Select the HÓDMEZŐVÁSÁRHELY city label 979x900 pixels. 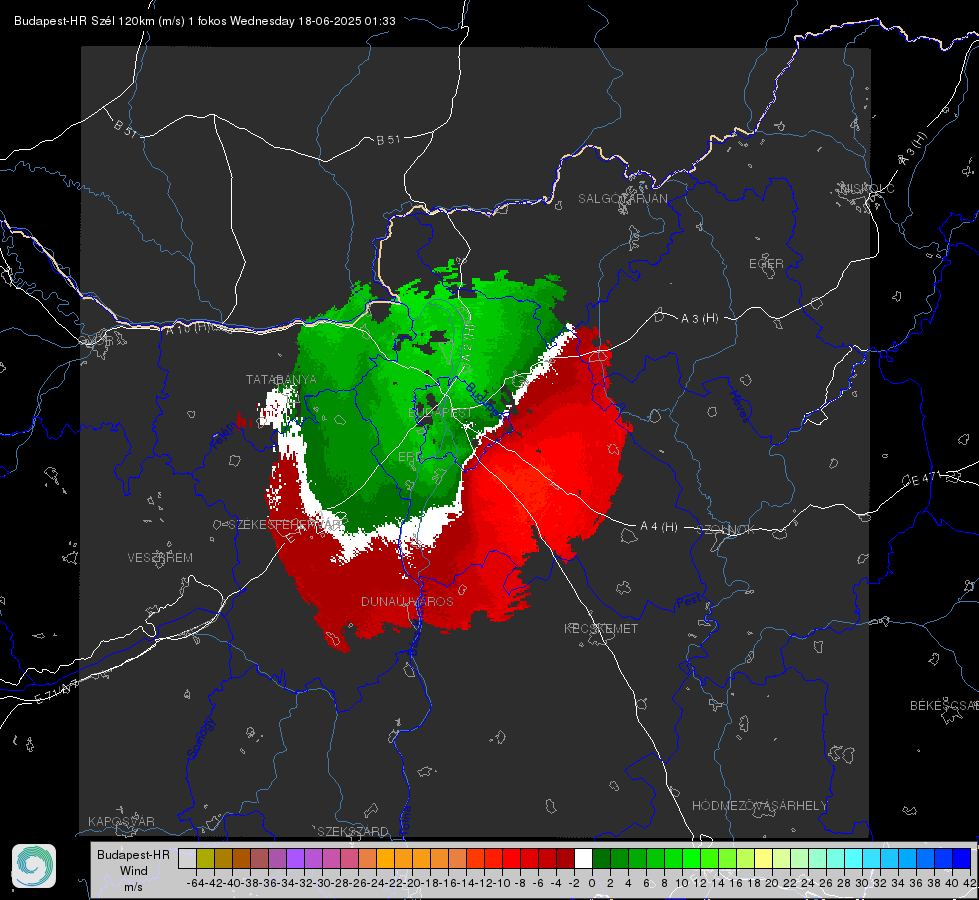[759, 806]
